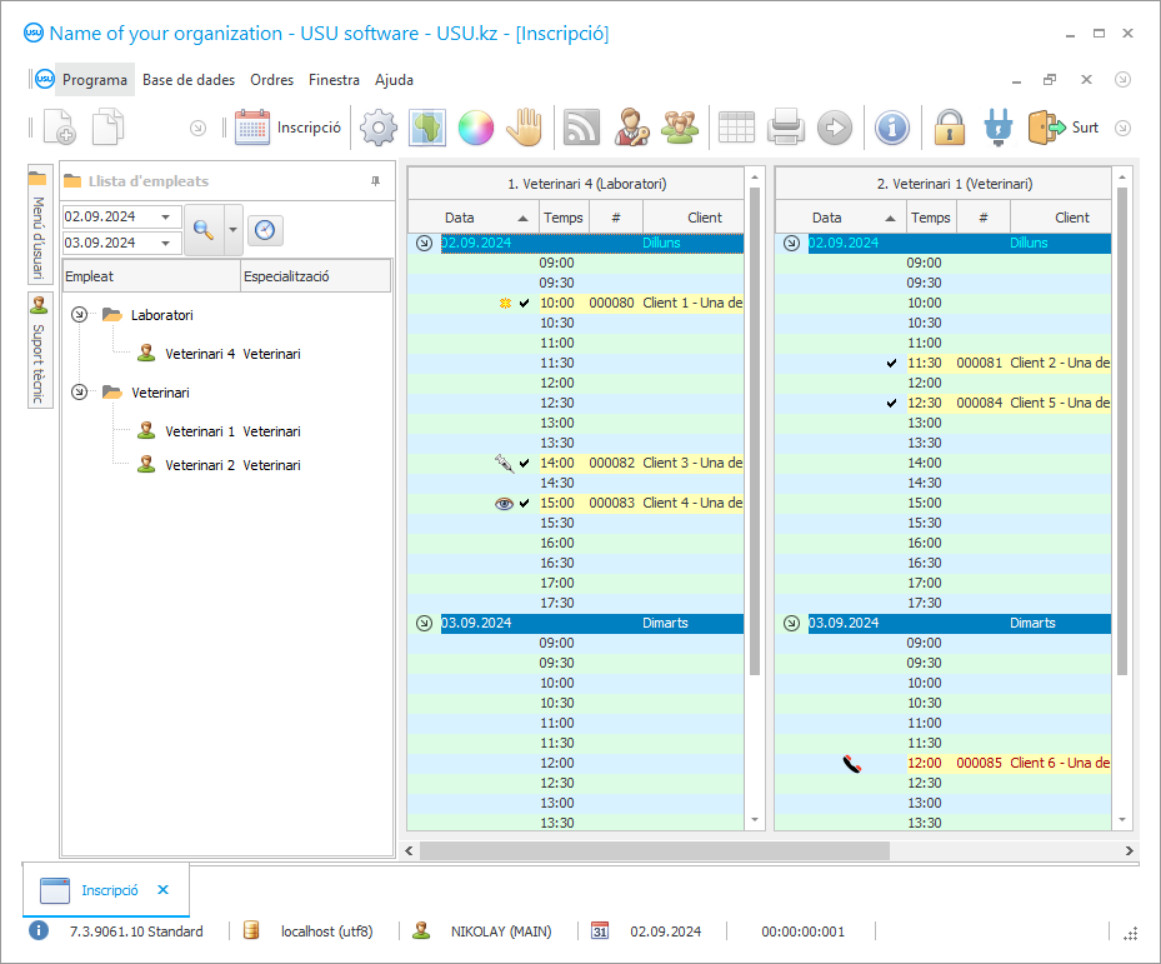
Task: Click the RSS feed toolbar icon
Action: point(581,128)
